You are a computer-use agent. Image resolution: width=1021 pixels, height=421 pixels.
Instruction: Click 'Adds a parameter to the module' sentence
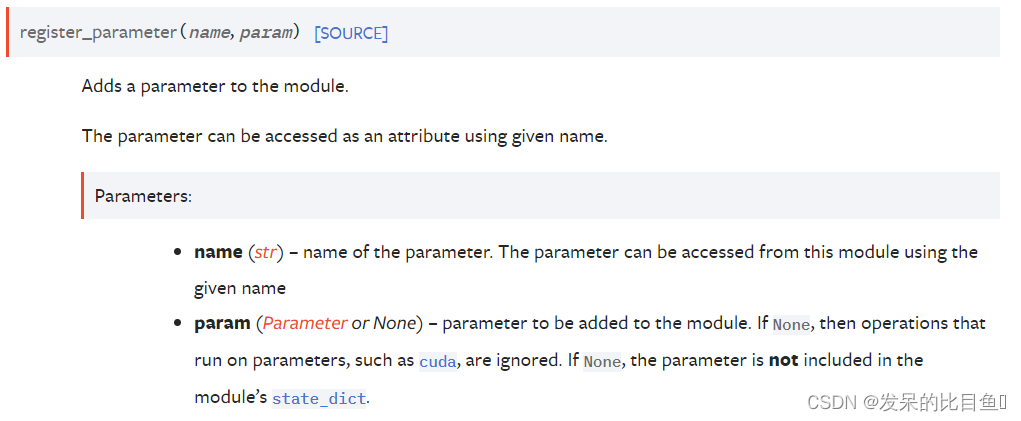215,87
